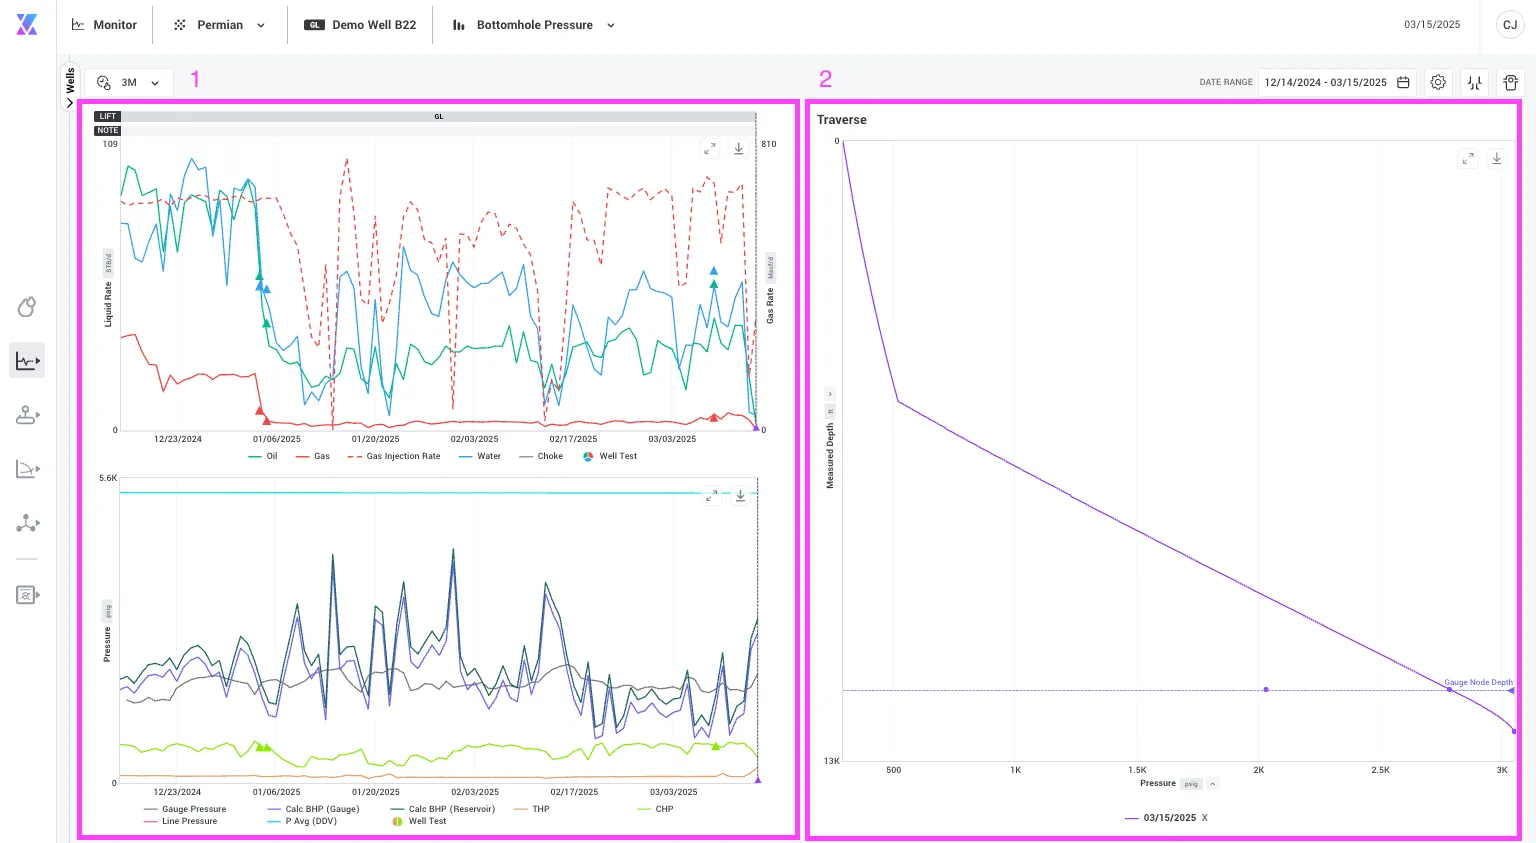Download the Pressure chart
The width and height of the screenshot is (1536, 843).
click(741, 496)
